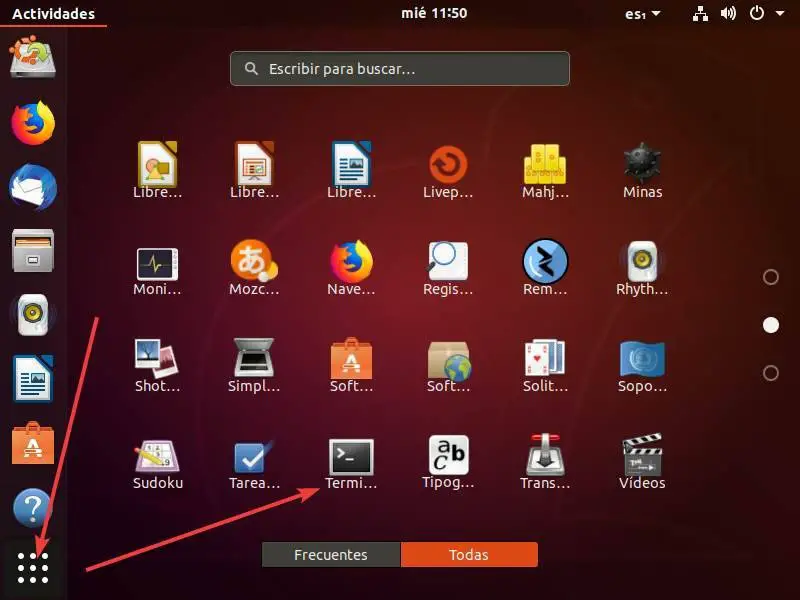This screenshot has width=800, height=600.
Task: Open LibreOffice Writer from the dock
Action: (x=33, y=379)
